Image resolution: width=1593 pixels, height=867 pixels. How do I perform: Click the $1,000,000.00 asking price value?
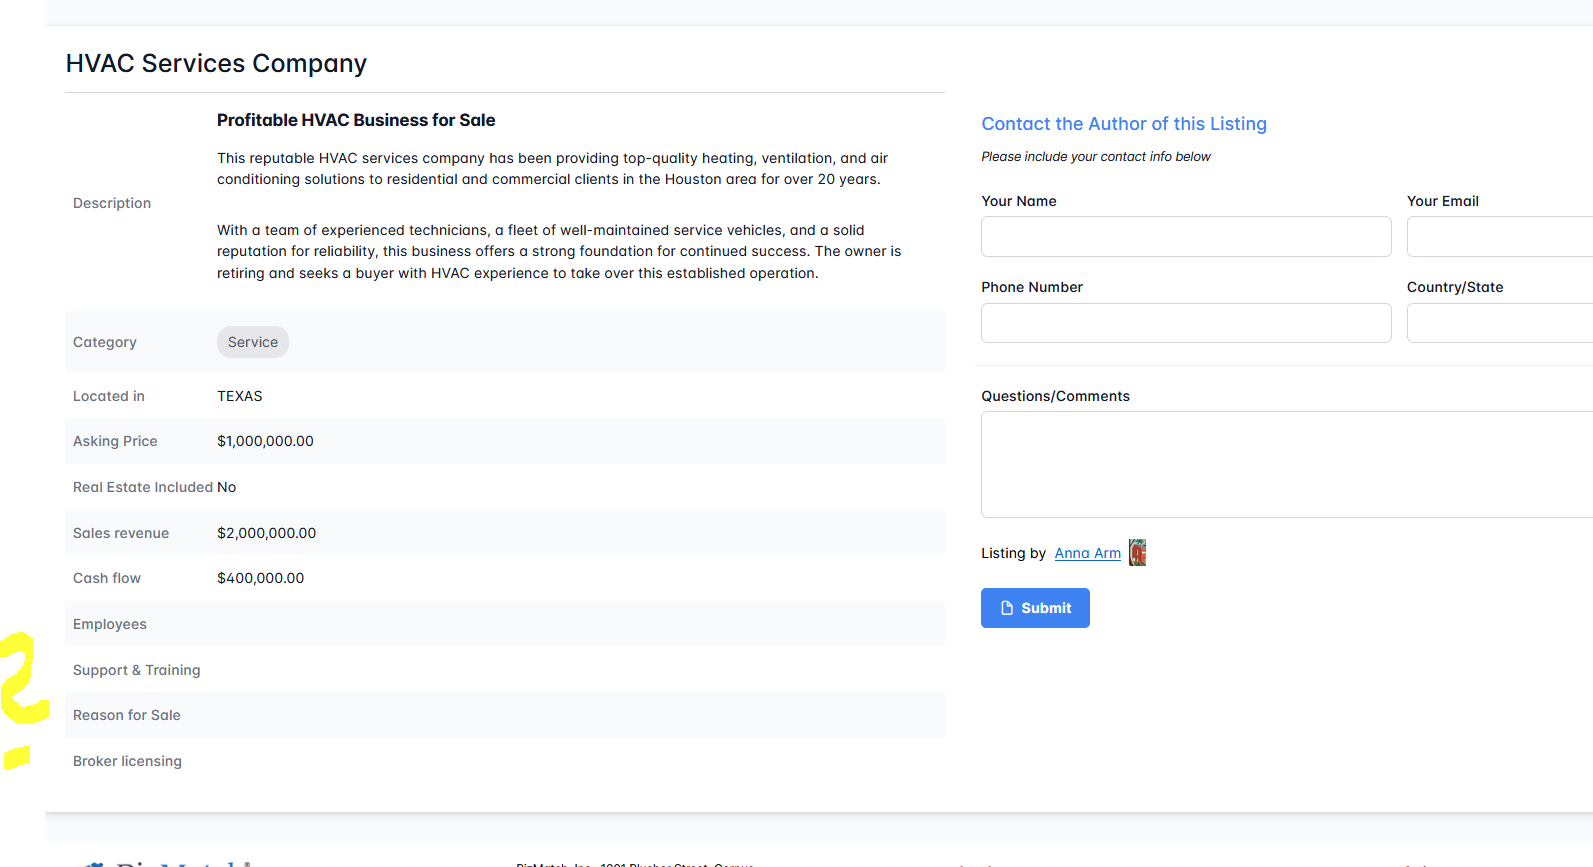pos(265,441)
